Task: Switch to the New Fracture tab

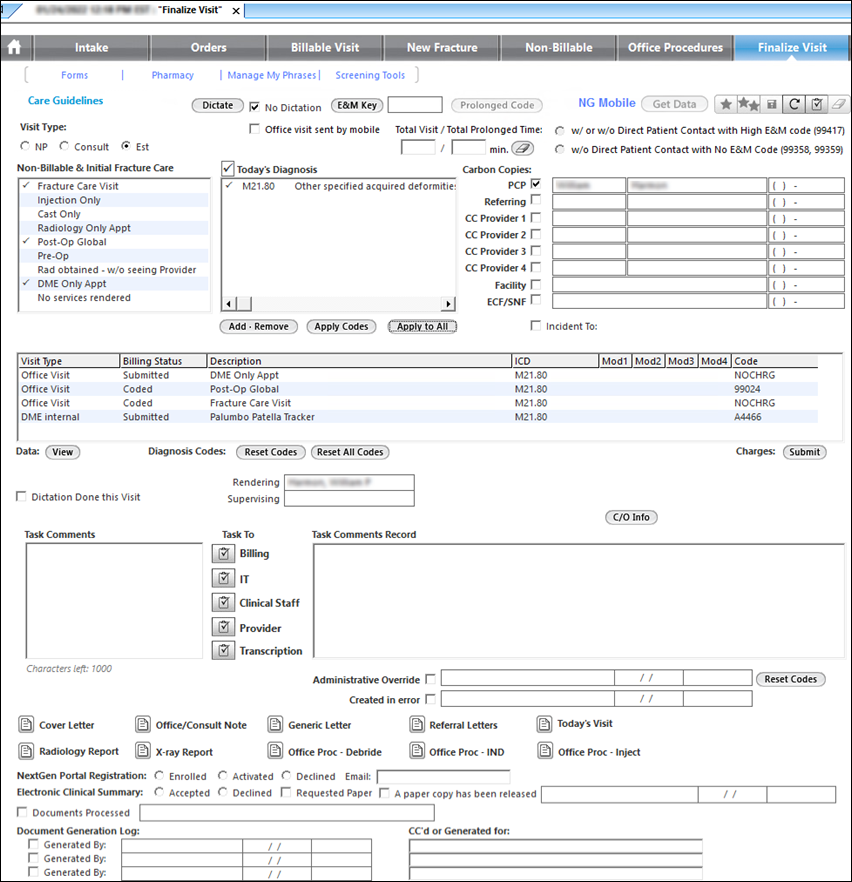Action: [x=442, y=48]
